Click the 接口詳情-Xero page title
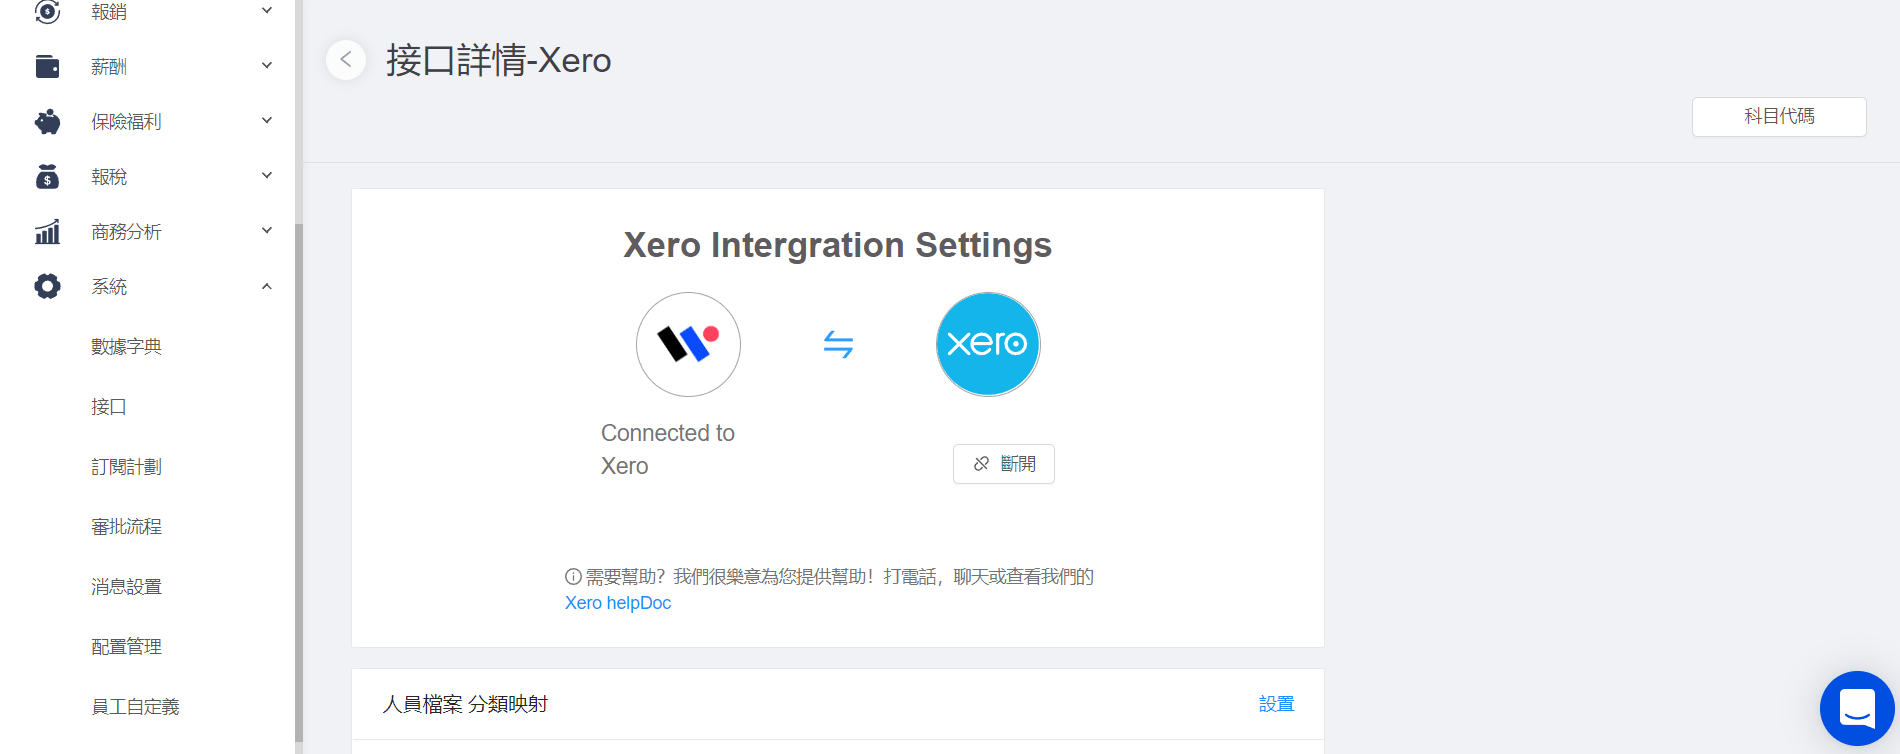Image resolution: width=1900 pixels, height=754 pixels. [x=499, y=60]
